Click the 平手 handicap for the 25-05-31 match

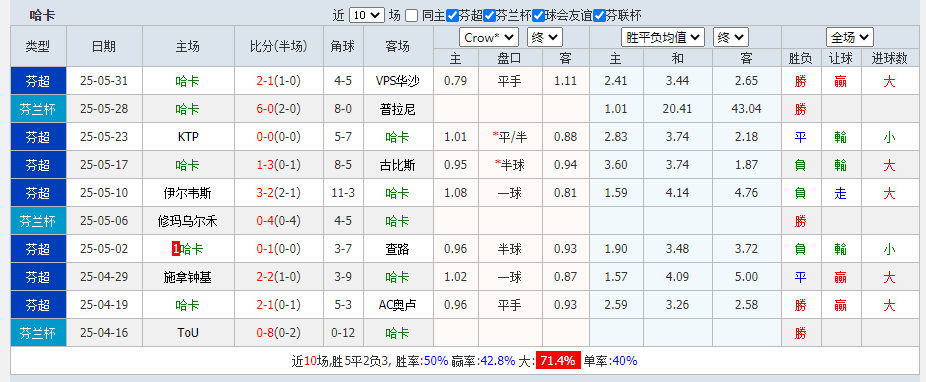510,81
